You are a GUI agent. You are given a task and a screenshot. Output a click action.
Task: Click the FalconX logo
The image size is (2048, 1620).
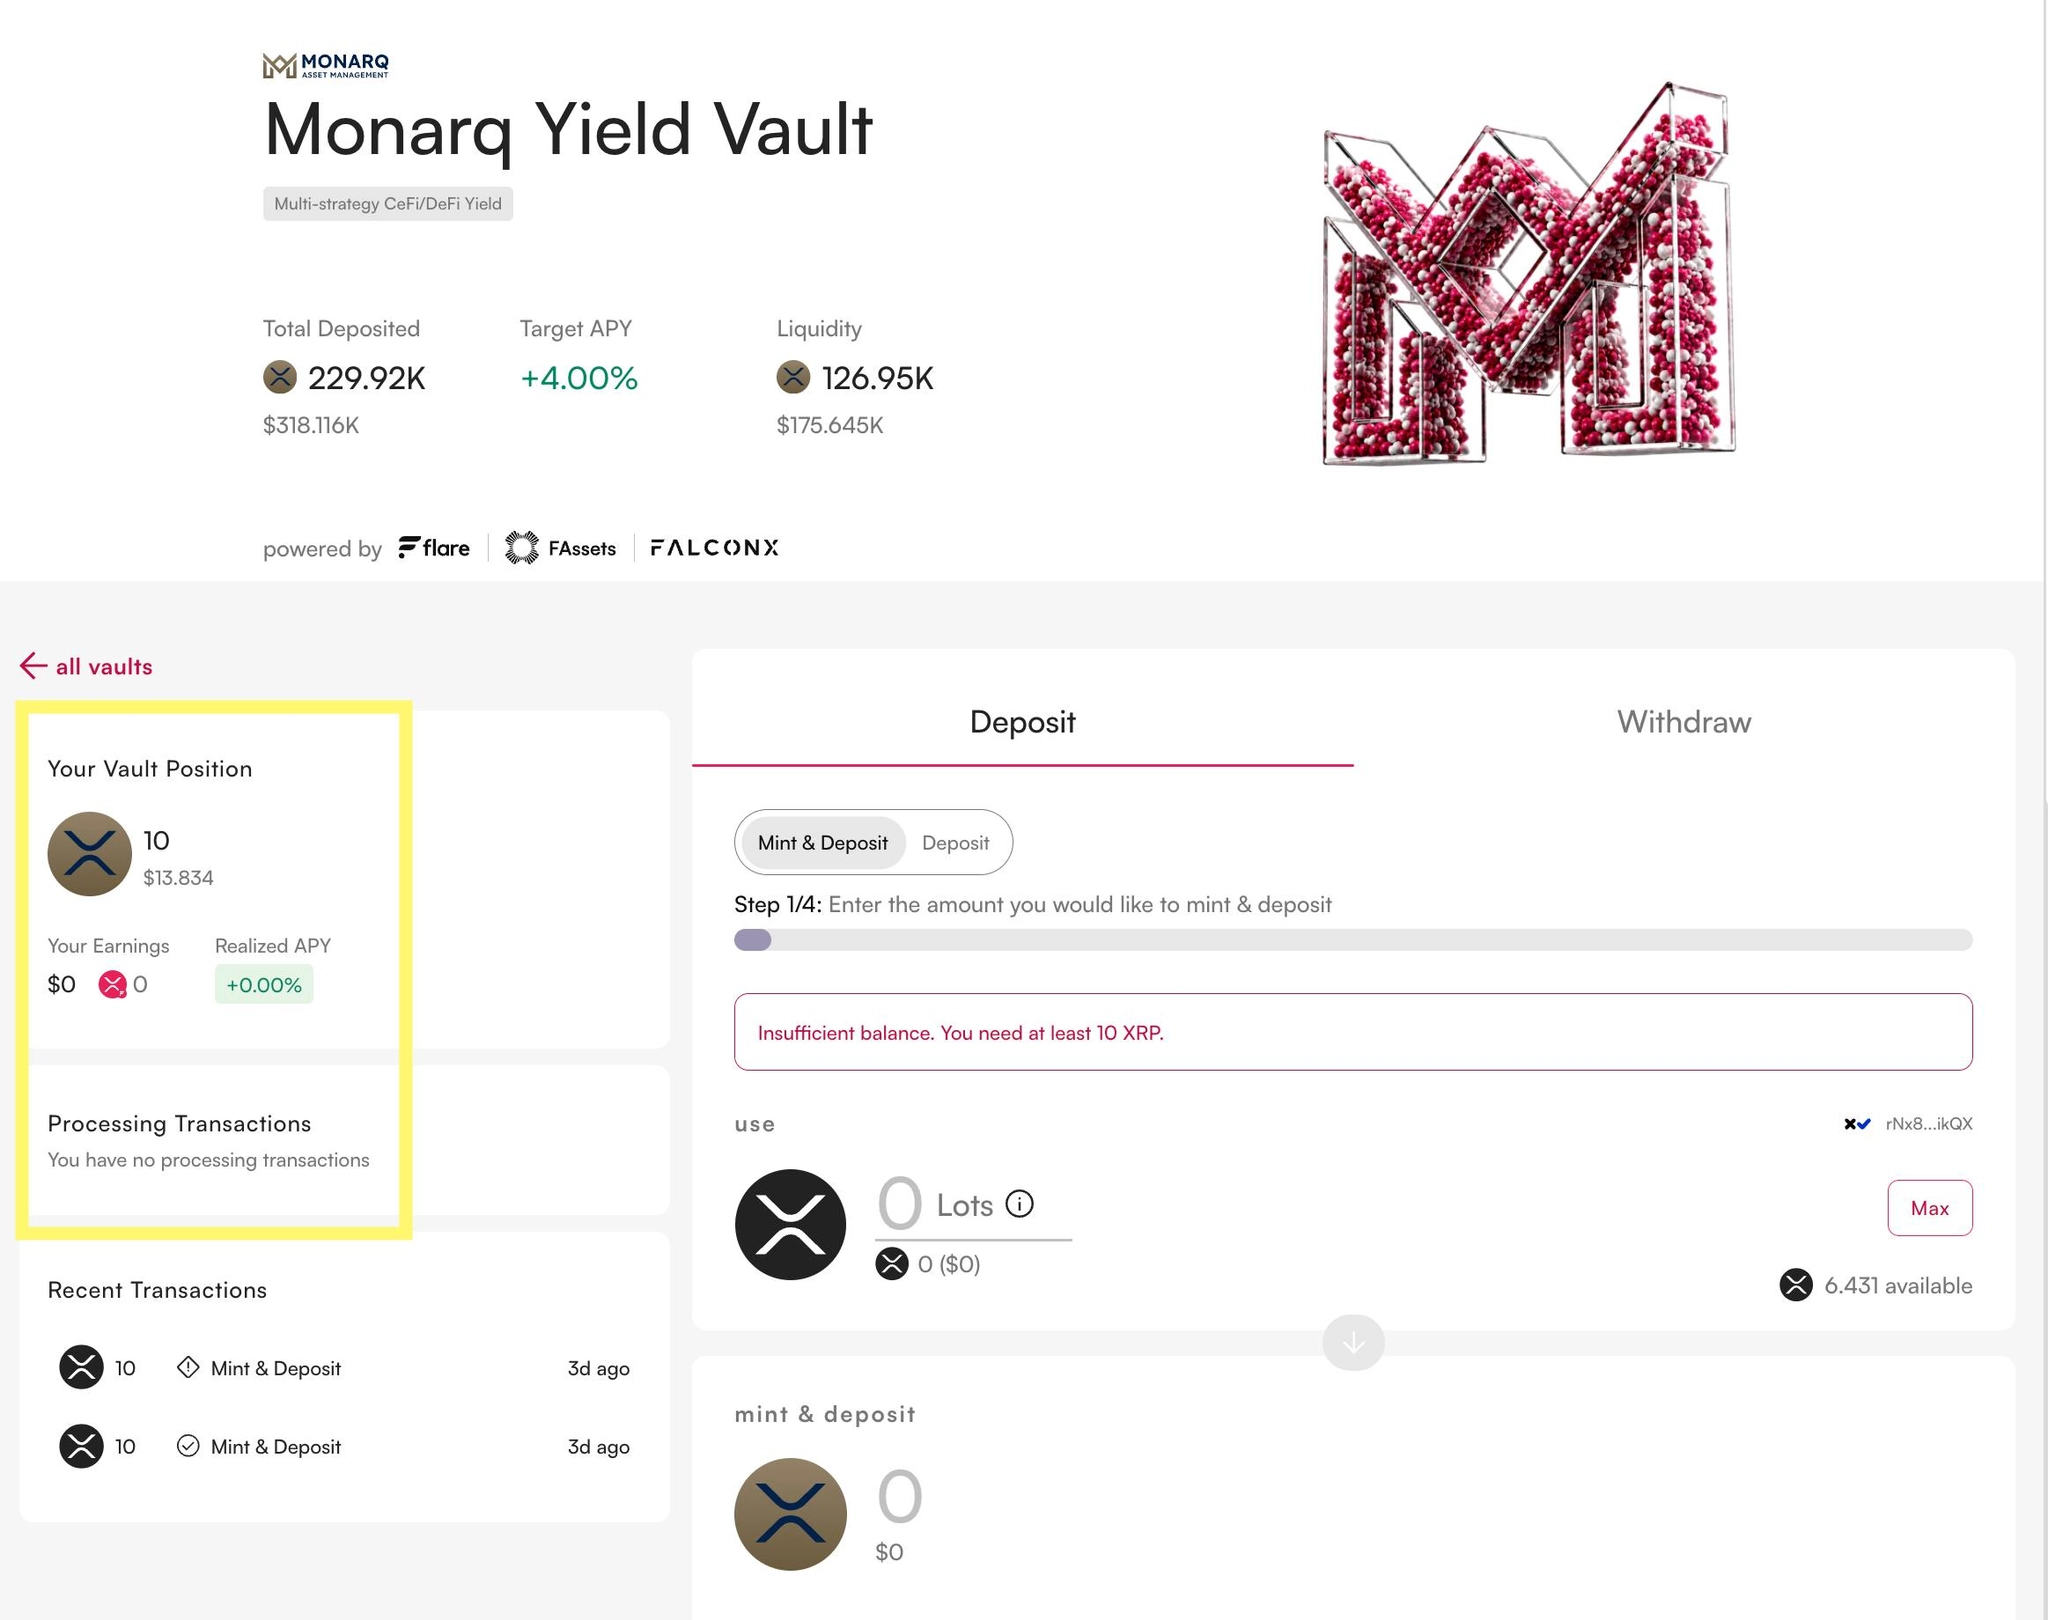click(714, 548)
